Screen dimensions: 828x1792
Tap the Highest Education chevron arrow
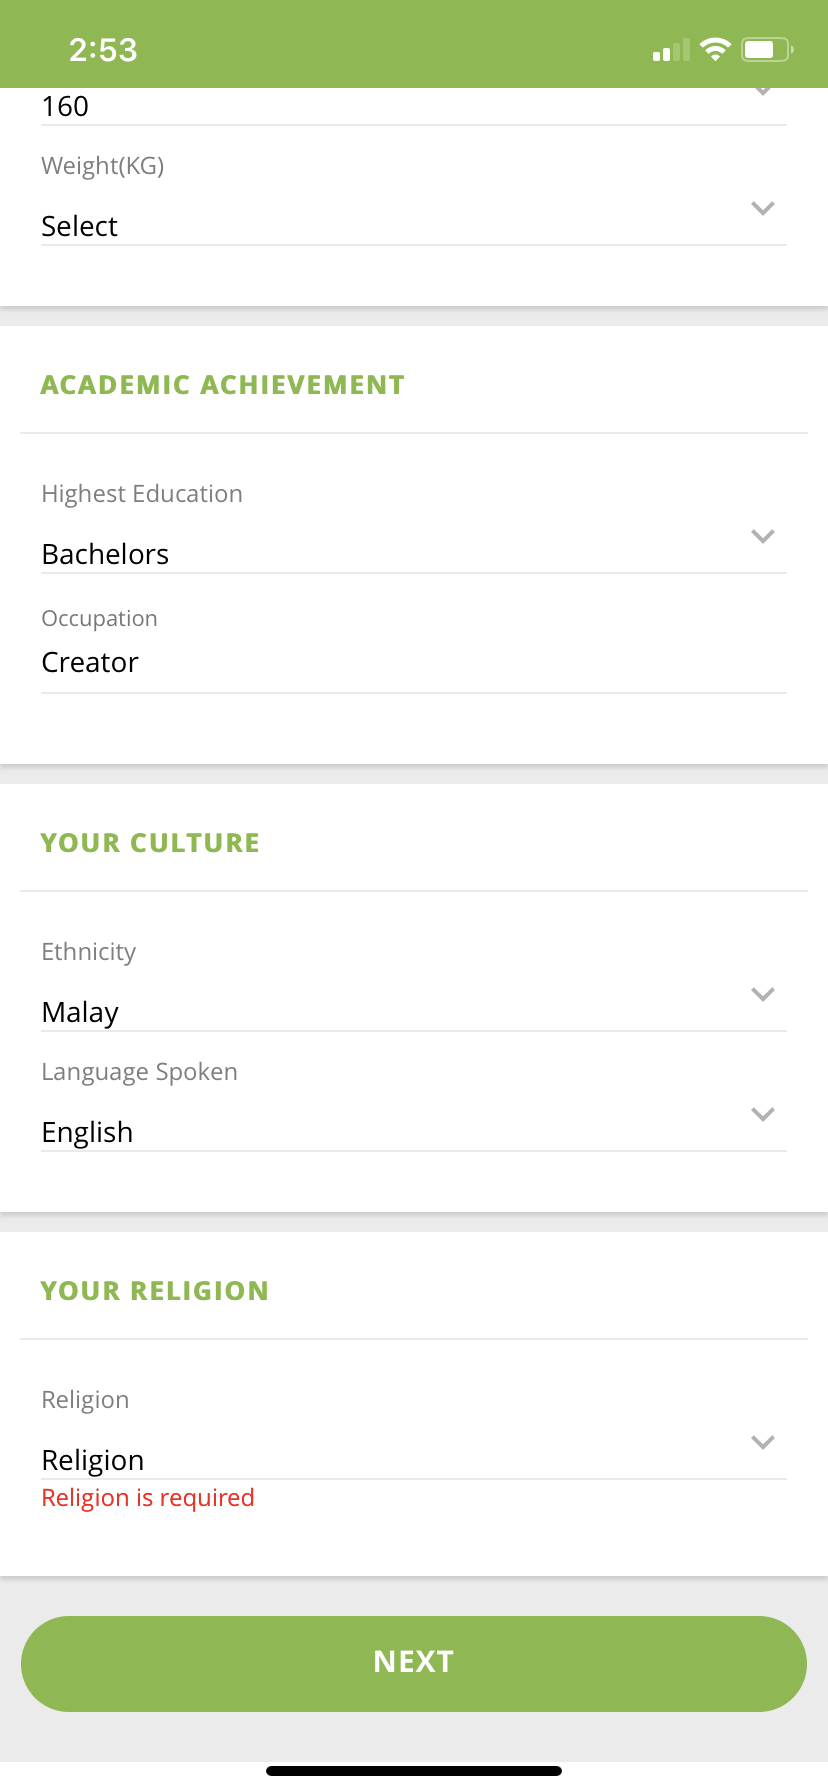763,537
